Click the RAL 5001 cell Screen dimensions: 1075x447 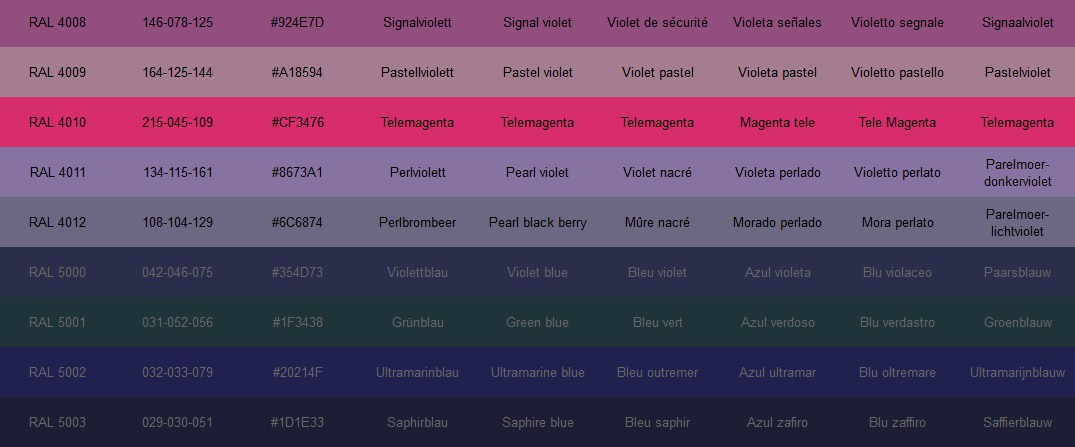pos(57,322)
